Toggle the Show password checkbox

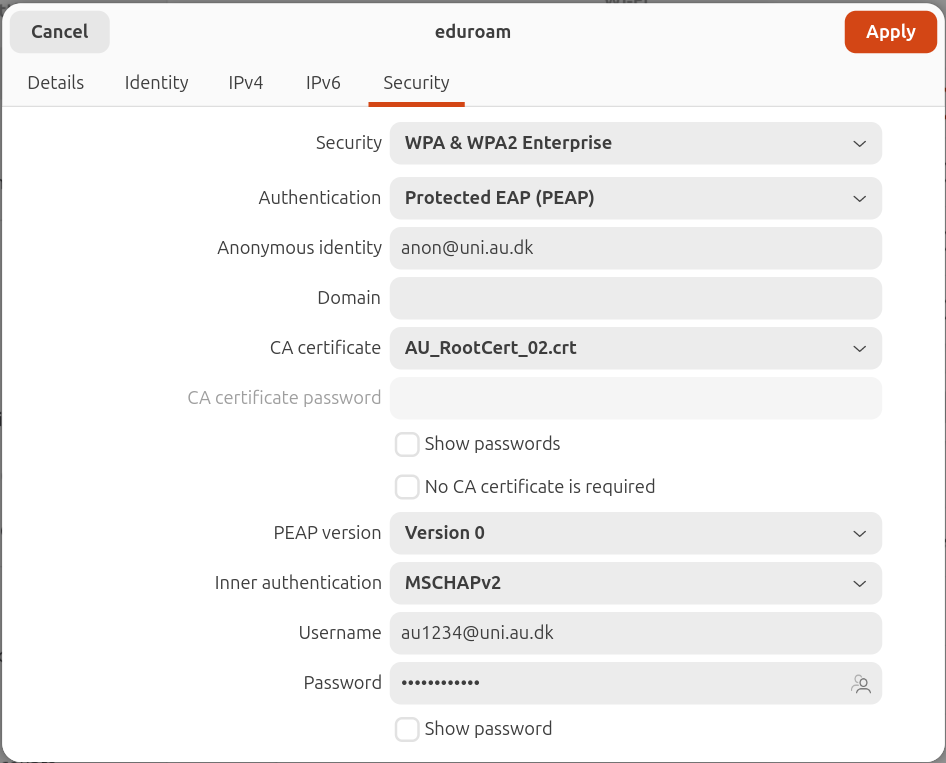click(407, 729)
